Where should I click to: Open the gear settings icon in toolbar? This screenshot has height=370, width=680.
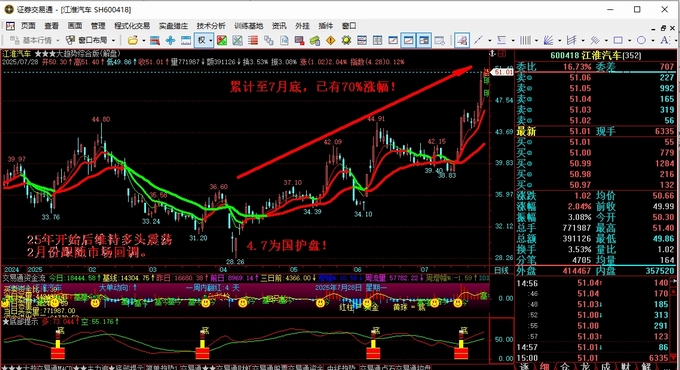[x=346, y=40]
